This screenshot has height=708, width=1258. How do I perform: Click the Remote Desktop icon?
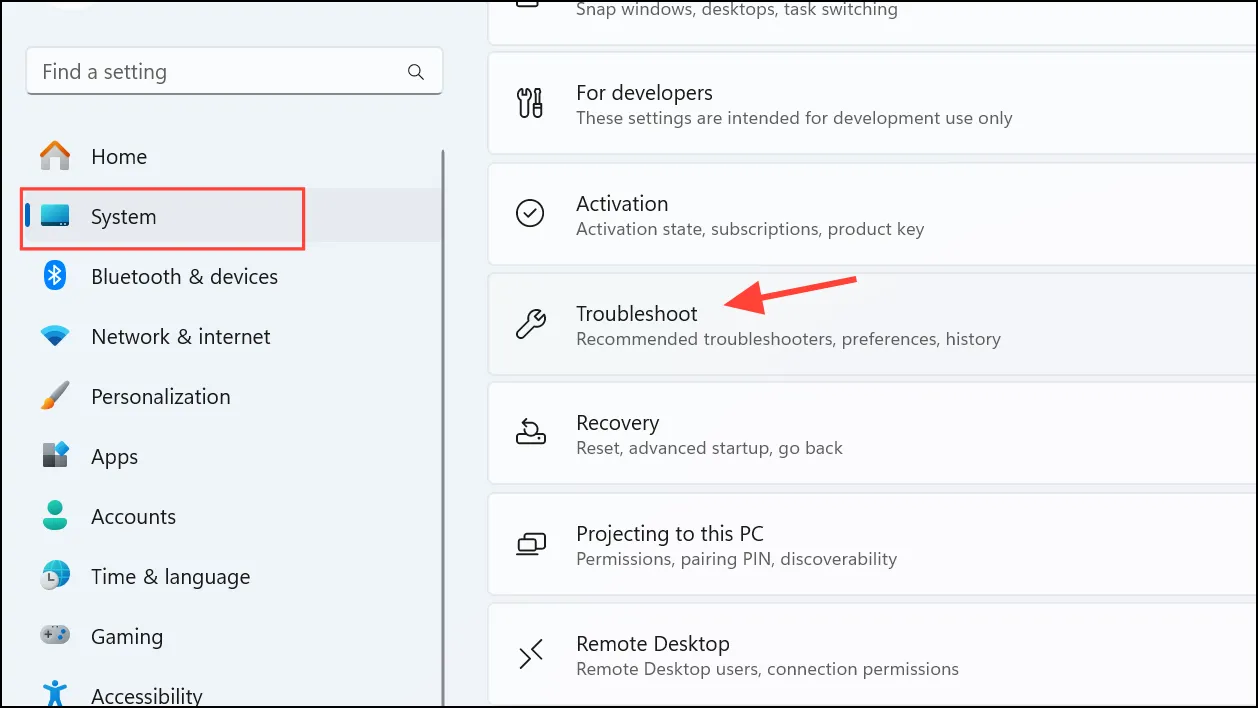tap(530, 654)
